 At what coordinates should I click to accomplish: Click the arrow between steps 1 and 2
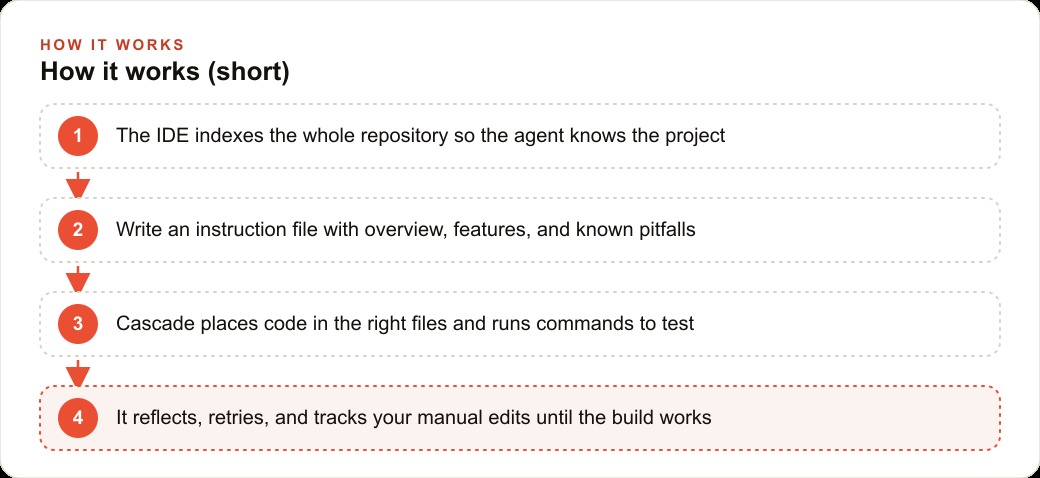click(x=78, y=184)
